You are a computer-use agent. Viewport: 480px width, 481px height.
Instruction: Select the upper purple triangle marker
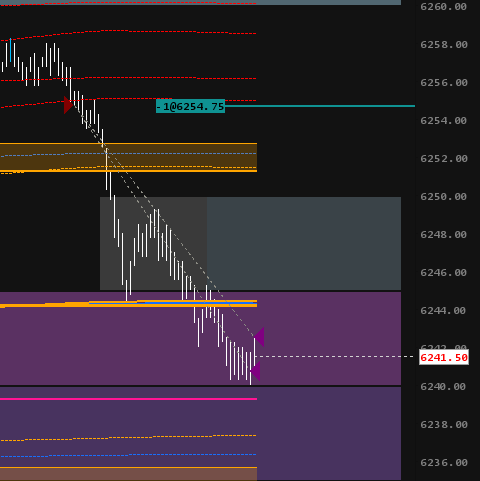point(259,337)
